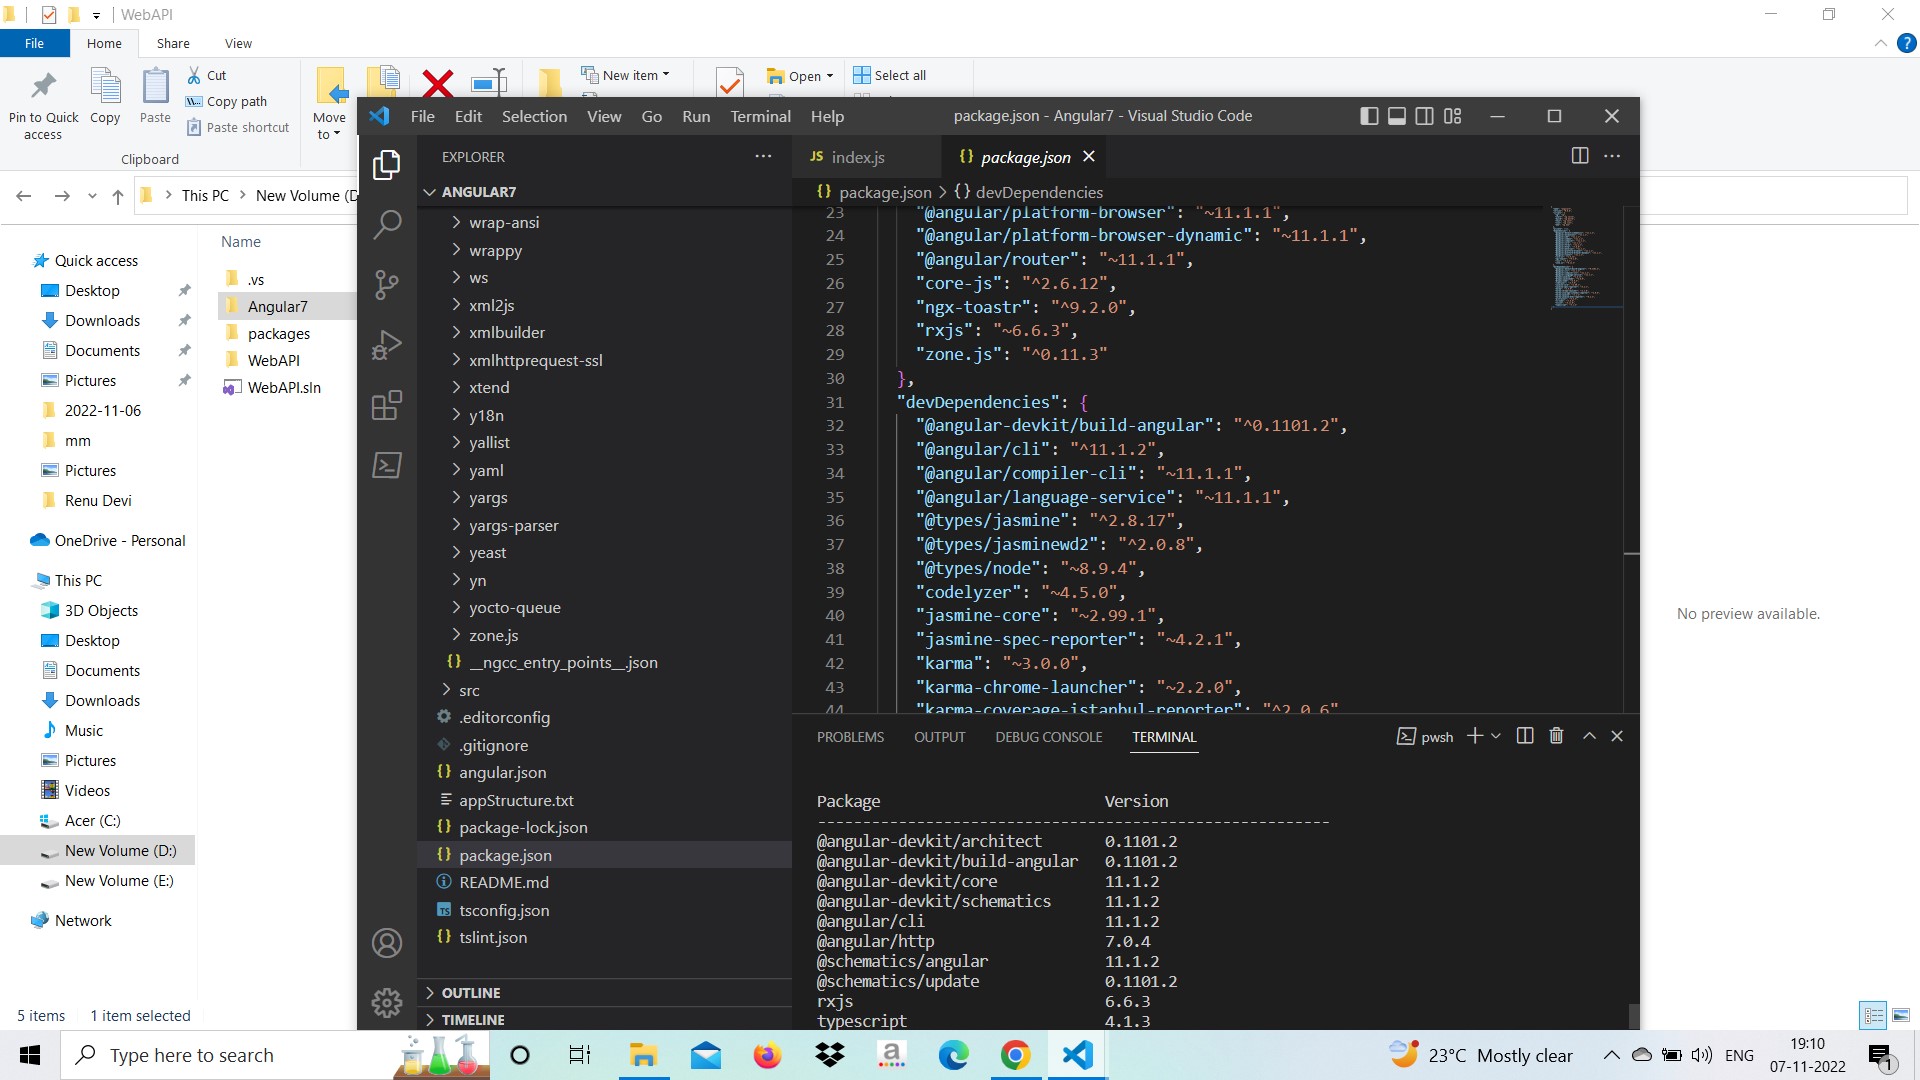Toggle primary side bar visibility
The width and height of the screenshot is (1920, 1080).
pyautogui.click(x=1369, y=116)
